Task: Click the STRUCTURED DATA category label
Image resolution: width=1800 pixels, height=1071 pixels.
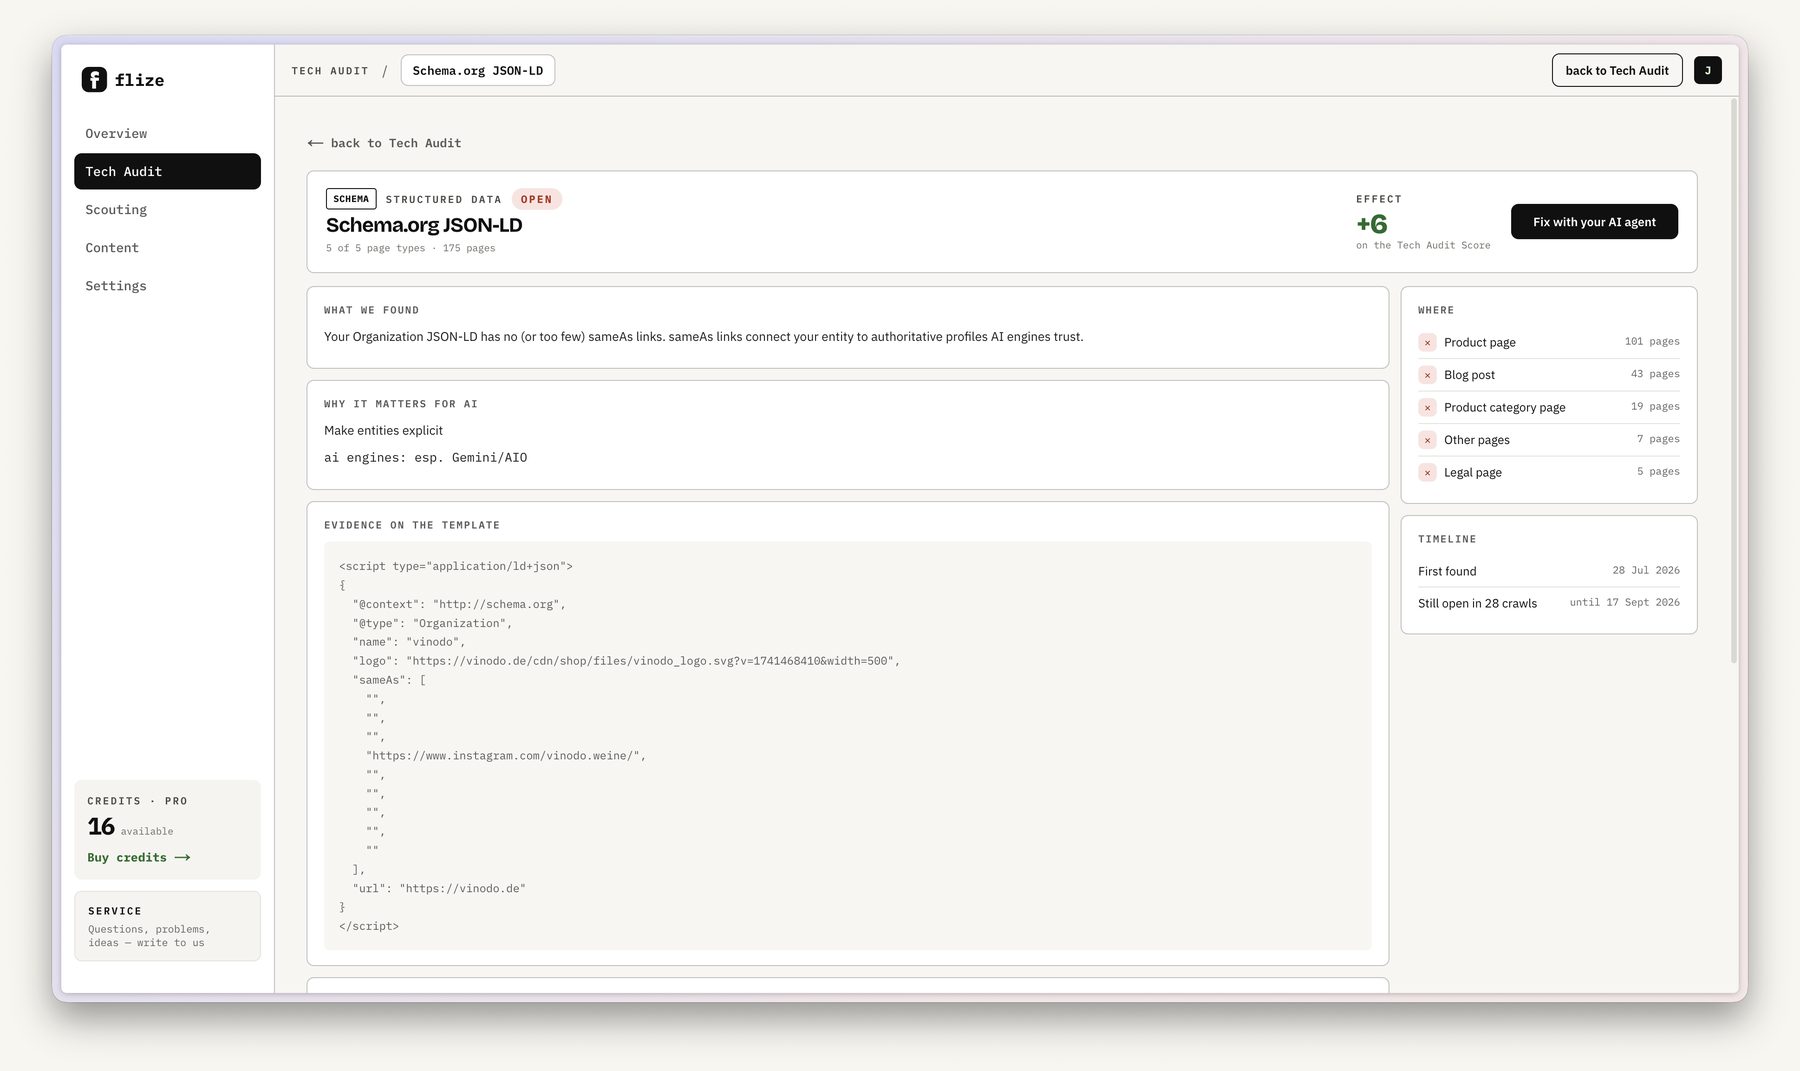Action: [x=443, y=200]
